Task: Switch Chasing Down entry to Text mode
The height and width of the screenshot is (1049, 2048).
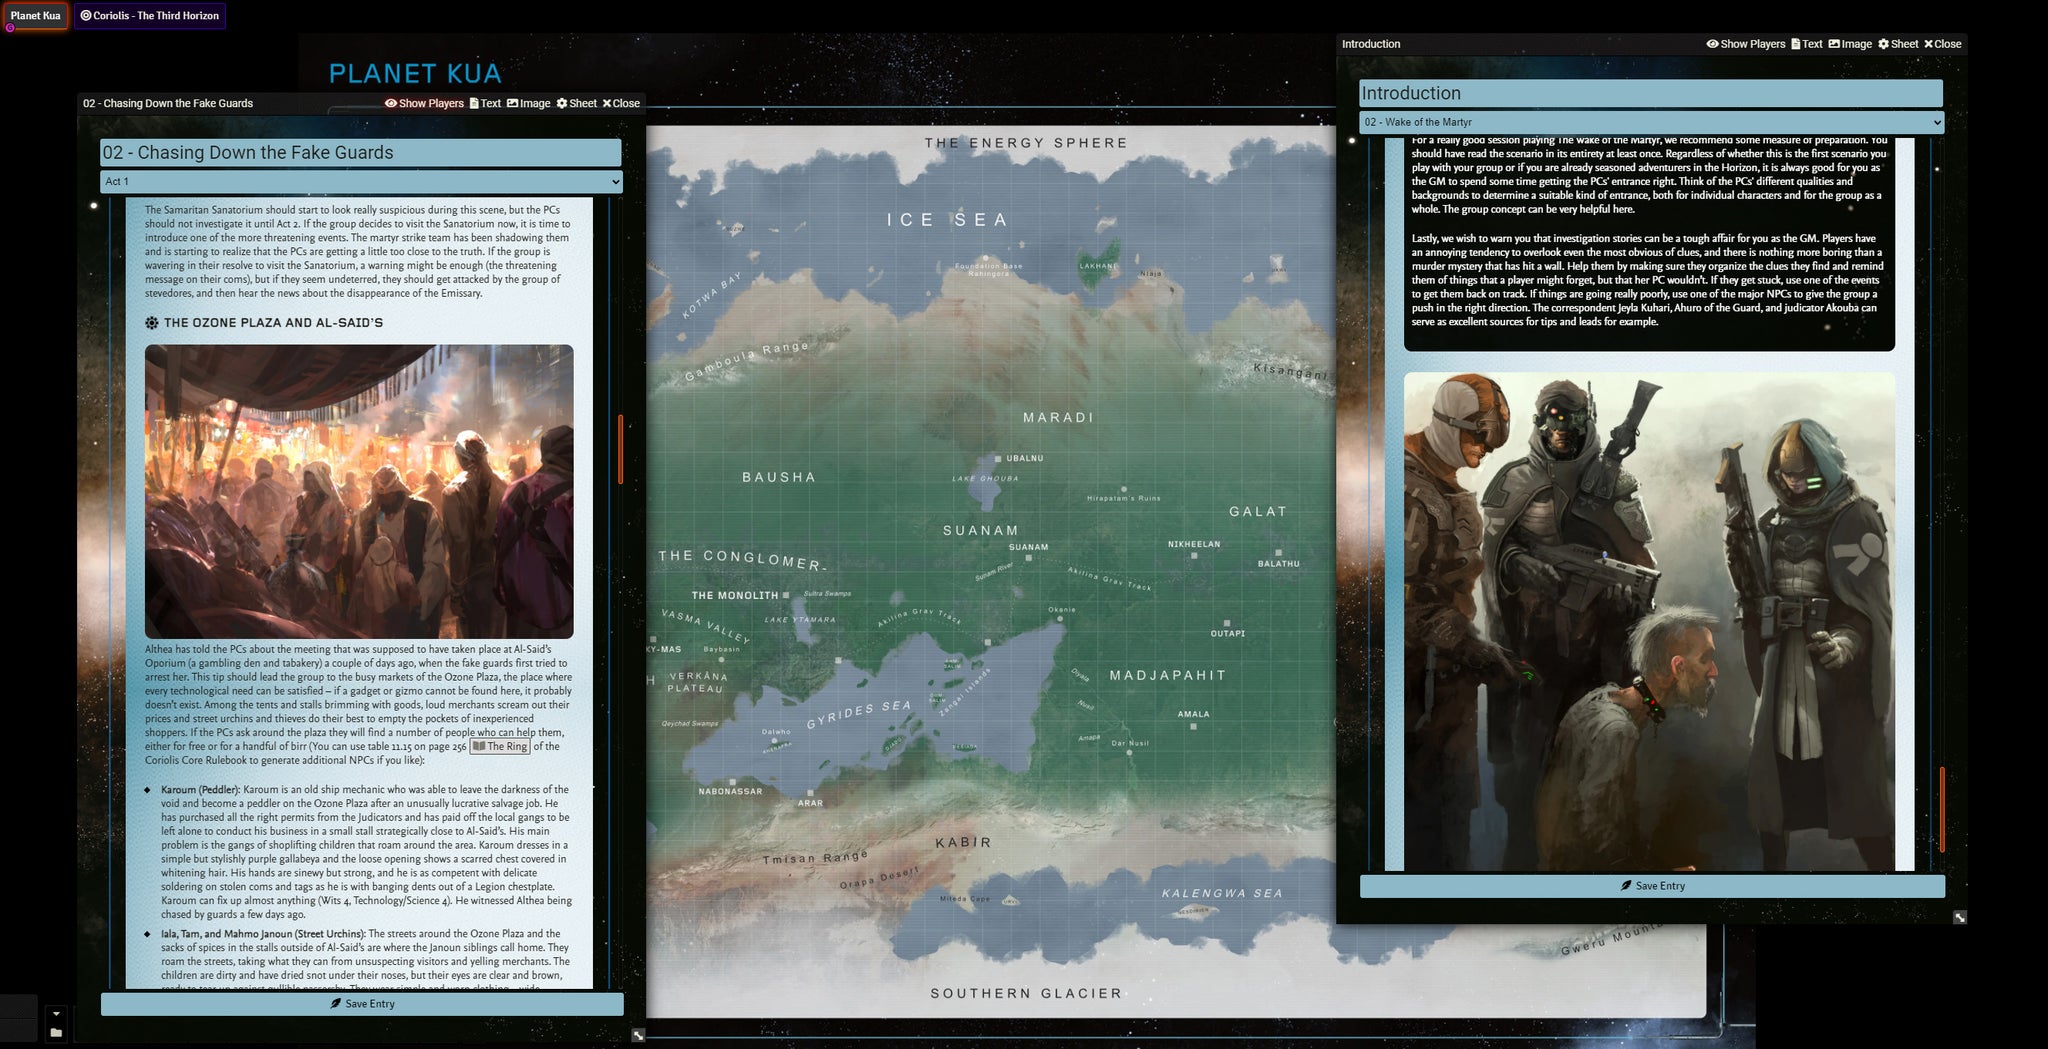Action: (485, 103)
